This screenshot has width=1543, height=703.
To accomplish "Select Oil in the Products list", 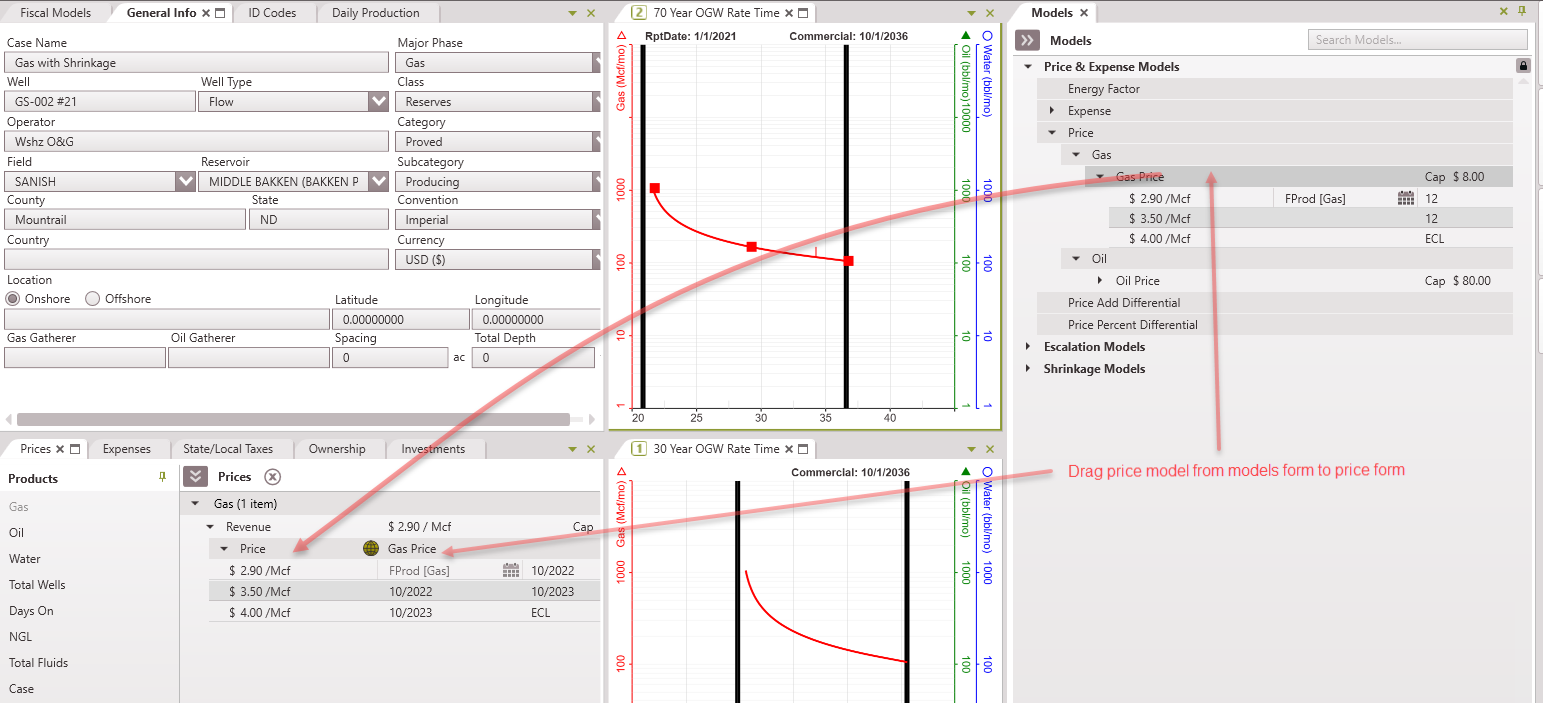I will pyautogui.click(x=17, y=533).
